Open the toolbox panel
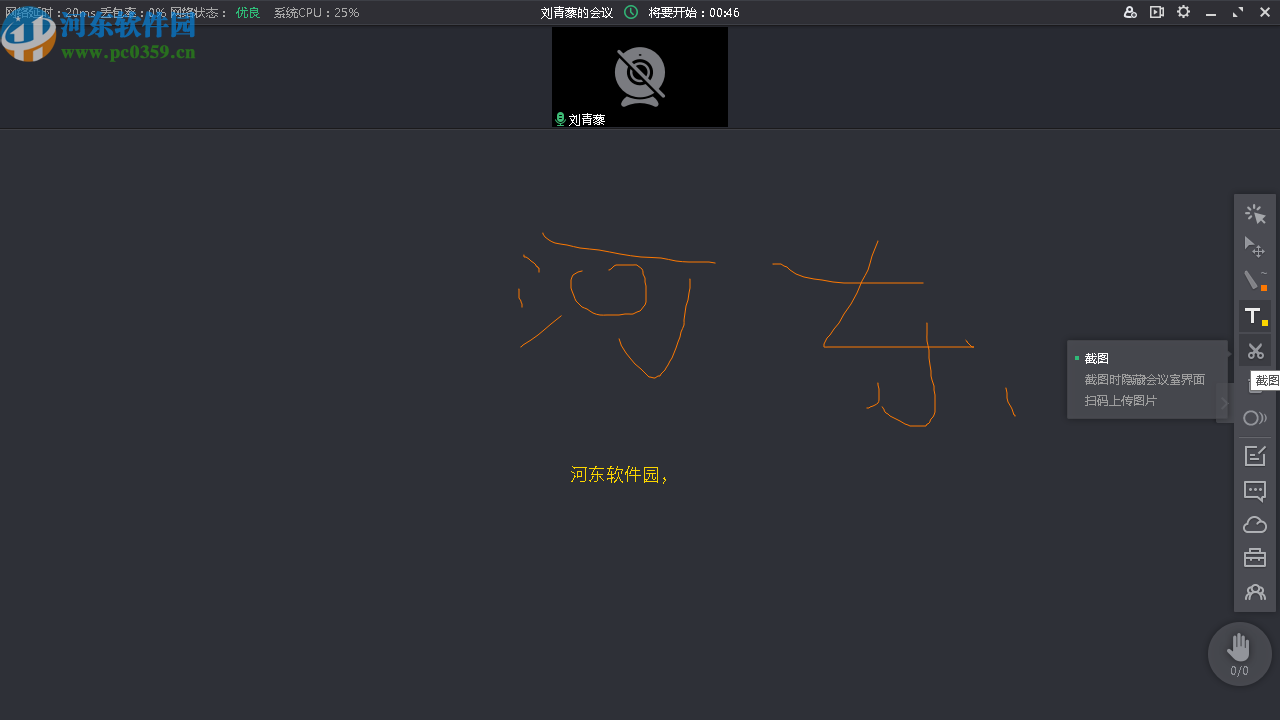 1255,557
